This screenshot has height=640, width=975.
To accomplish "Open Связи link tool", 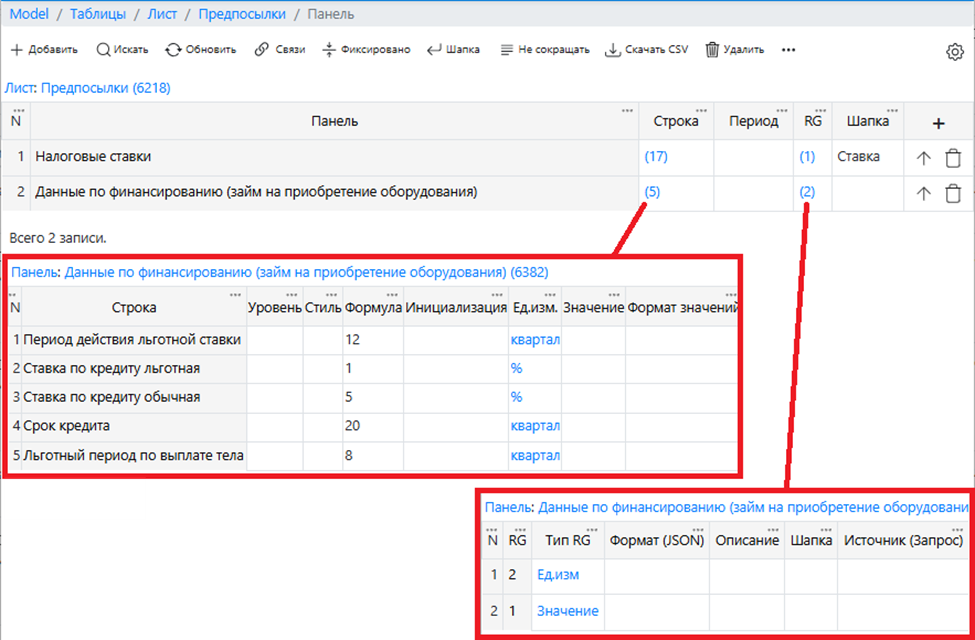I will [x=262, y=50].
